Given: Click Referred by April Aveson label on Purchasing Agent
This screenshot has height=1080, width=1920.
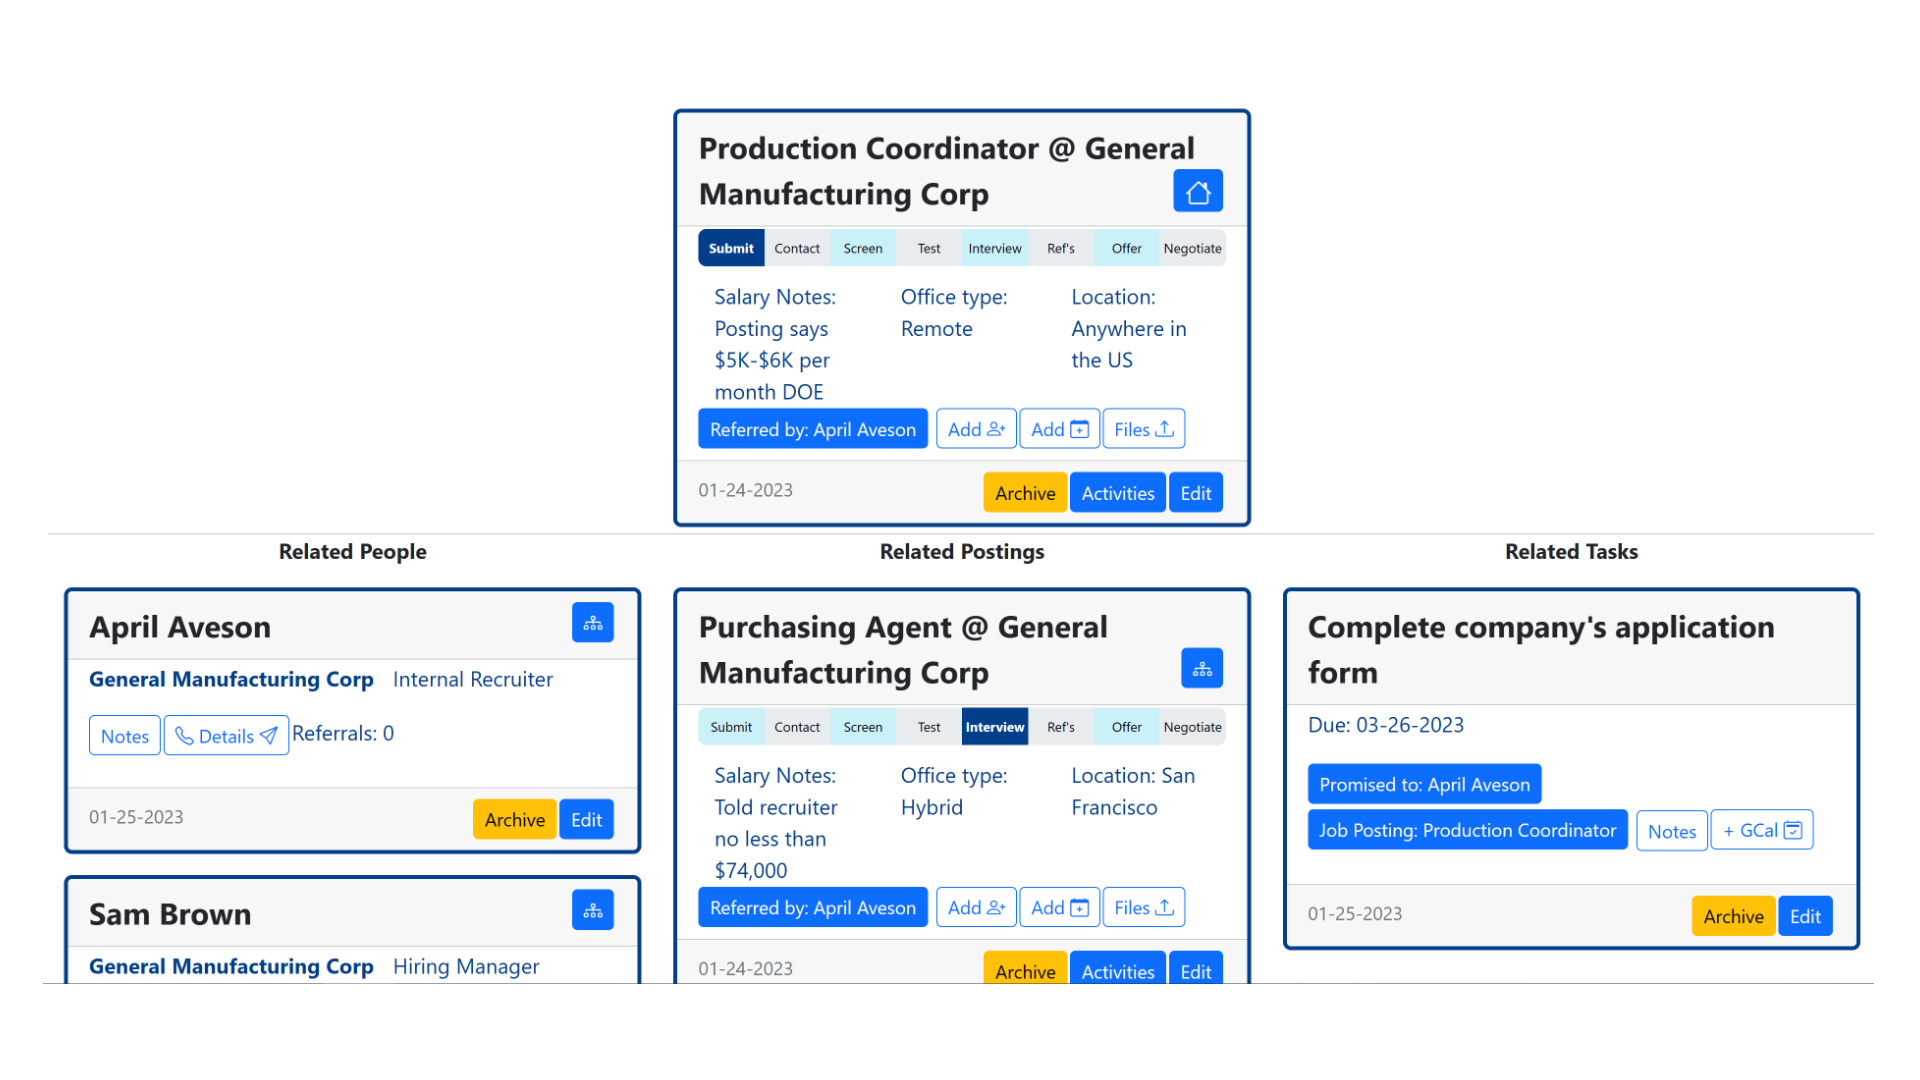Looking at the screenshot, I should coord(812,906).
